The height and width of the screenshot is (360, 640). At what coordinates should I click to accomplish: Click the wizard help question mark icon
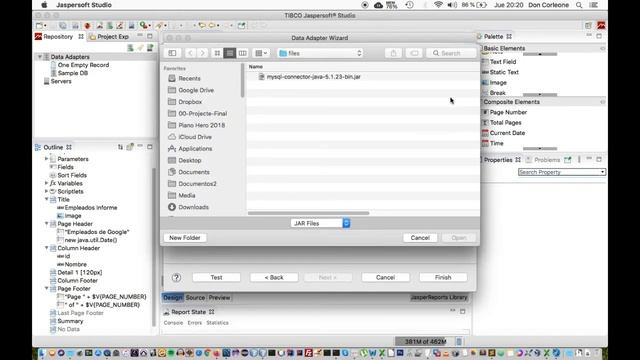pos(176,278)
